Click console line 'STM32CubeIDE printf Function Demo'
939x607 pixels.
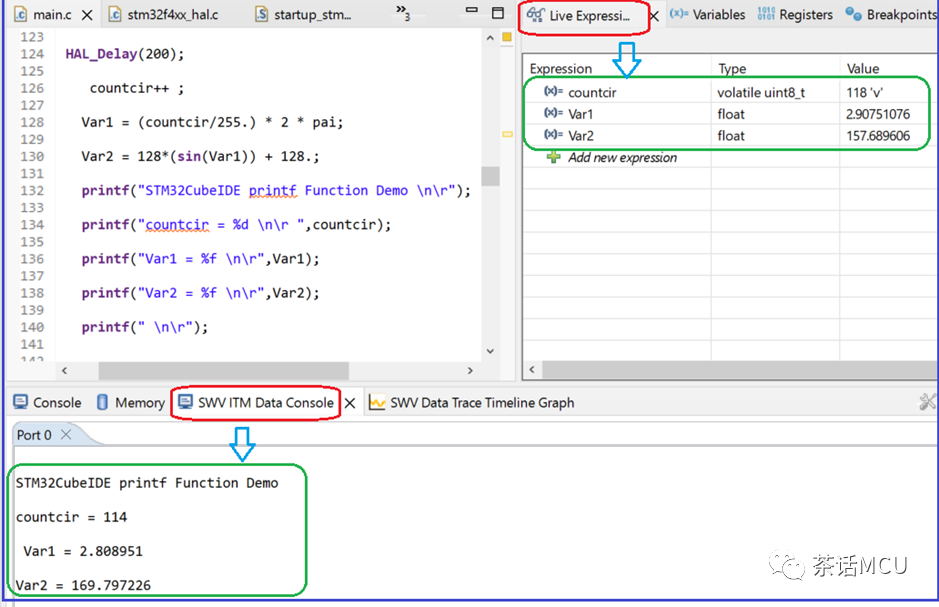pyautogui.click(x=147, y=482)
